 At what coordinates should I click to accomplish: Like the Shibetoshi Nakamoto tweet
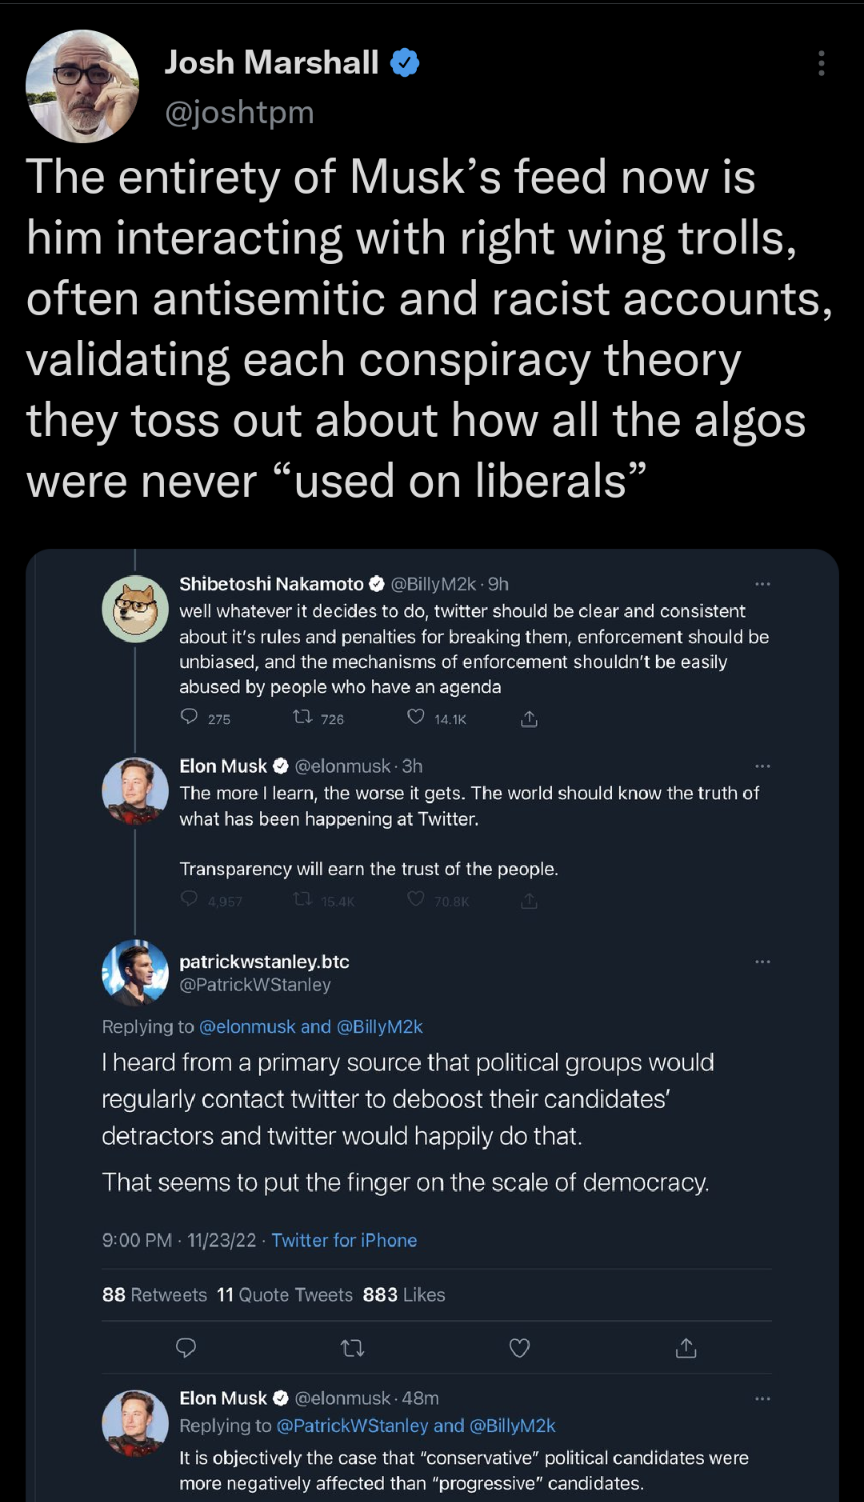[416, 717]
